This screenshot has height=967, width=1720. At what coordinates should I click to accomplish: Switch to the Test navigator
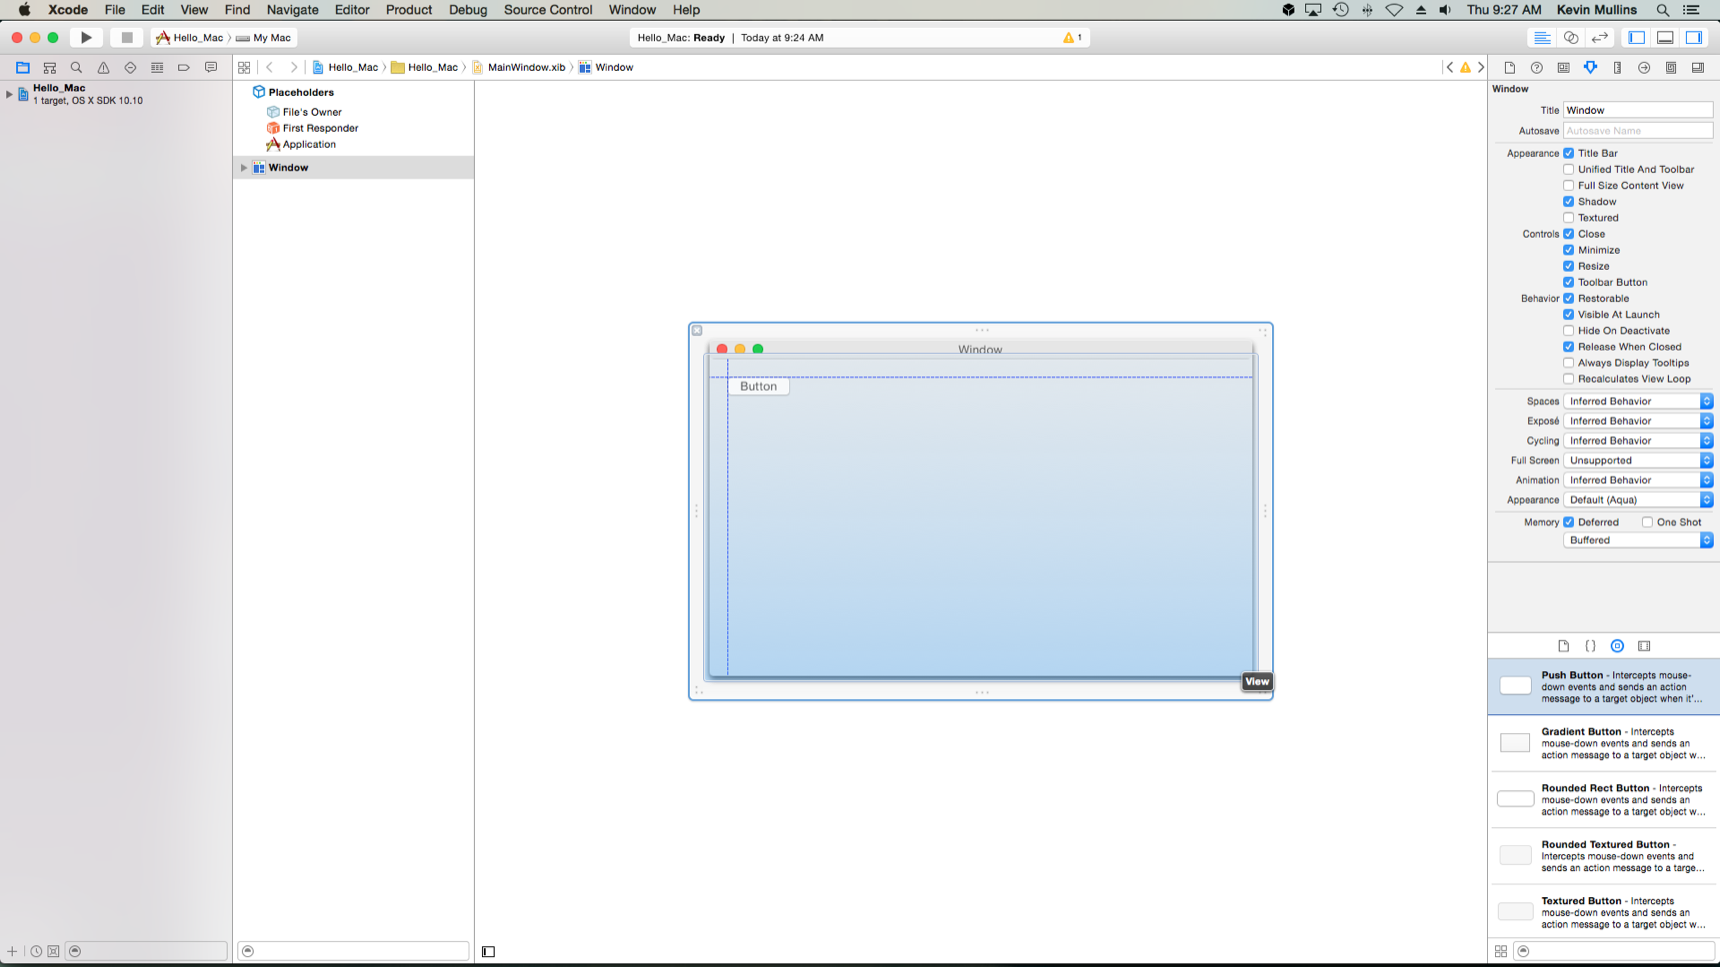click(130, 68)
